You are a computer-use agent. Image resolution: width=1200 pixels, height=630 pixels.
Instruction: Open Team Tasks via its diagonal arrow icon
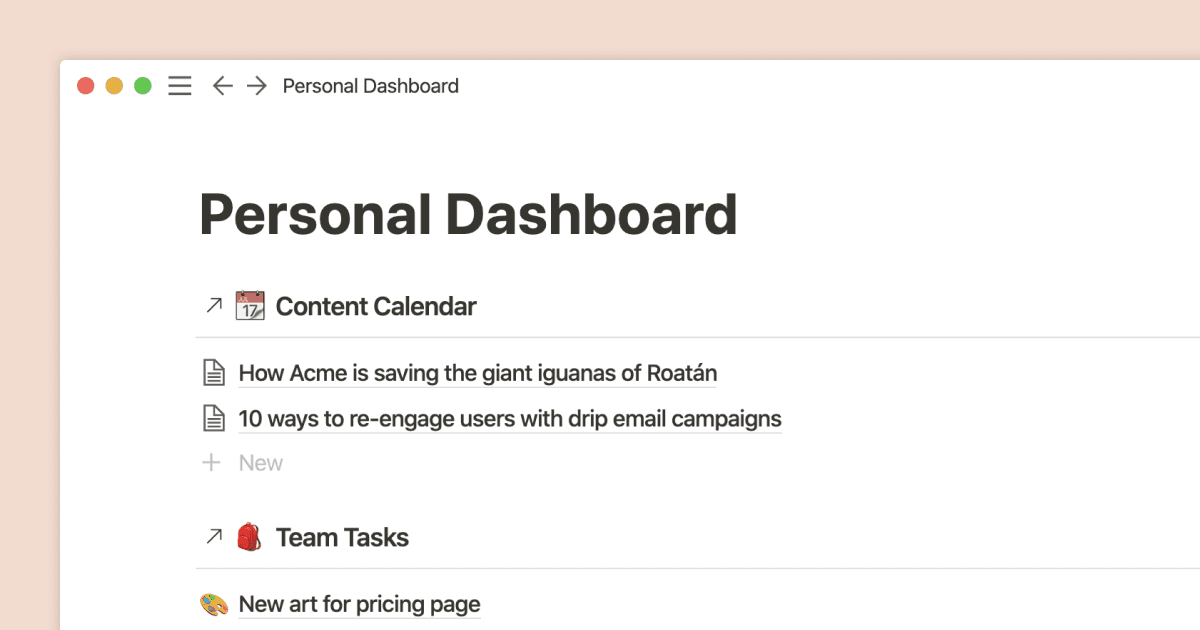point(212,536)
